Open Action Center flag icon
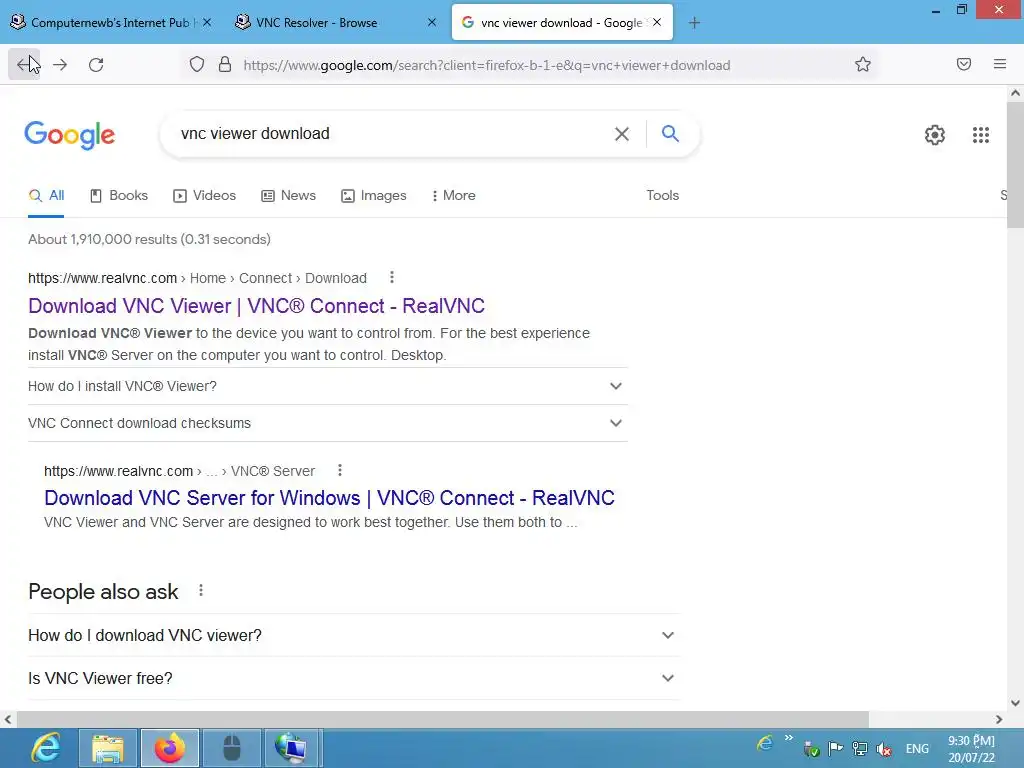The height and width of the screenshot is (768, 1024). [835, 748]
